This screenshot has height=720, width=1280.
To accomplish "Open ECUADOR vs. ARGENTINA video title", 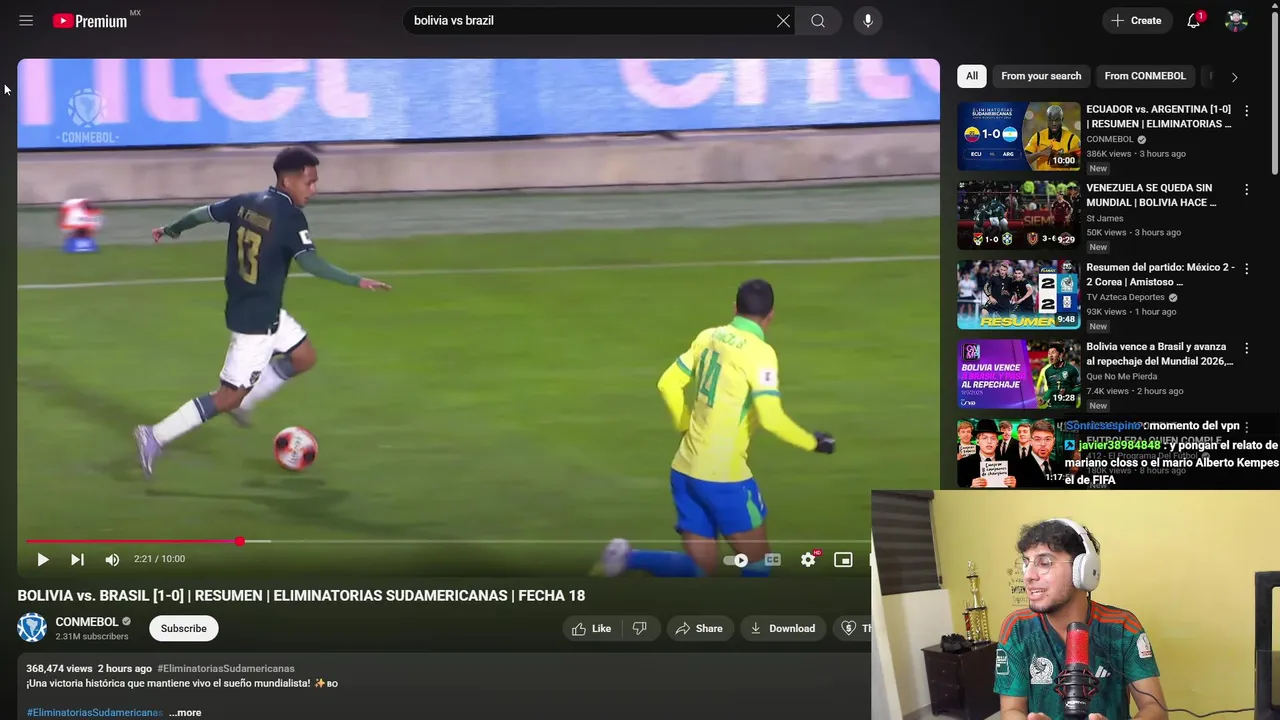I will pos(1159,116).
